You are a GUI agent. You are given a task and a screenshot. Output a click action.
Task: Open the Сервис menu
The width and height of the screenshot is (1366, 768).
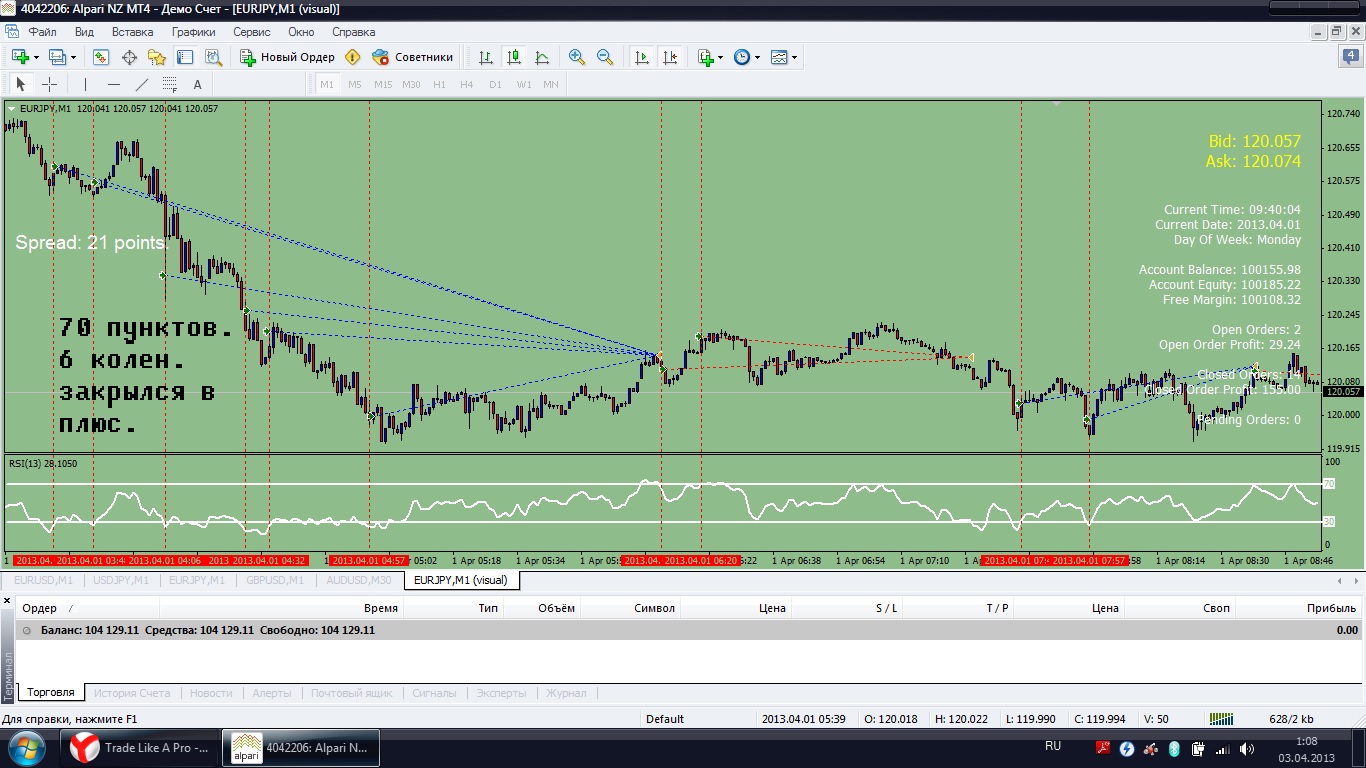252,32
